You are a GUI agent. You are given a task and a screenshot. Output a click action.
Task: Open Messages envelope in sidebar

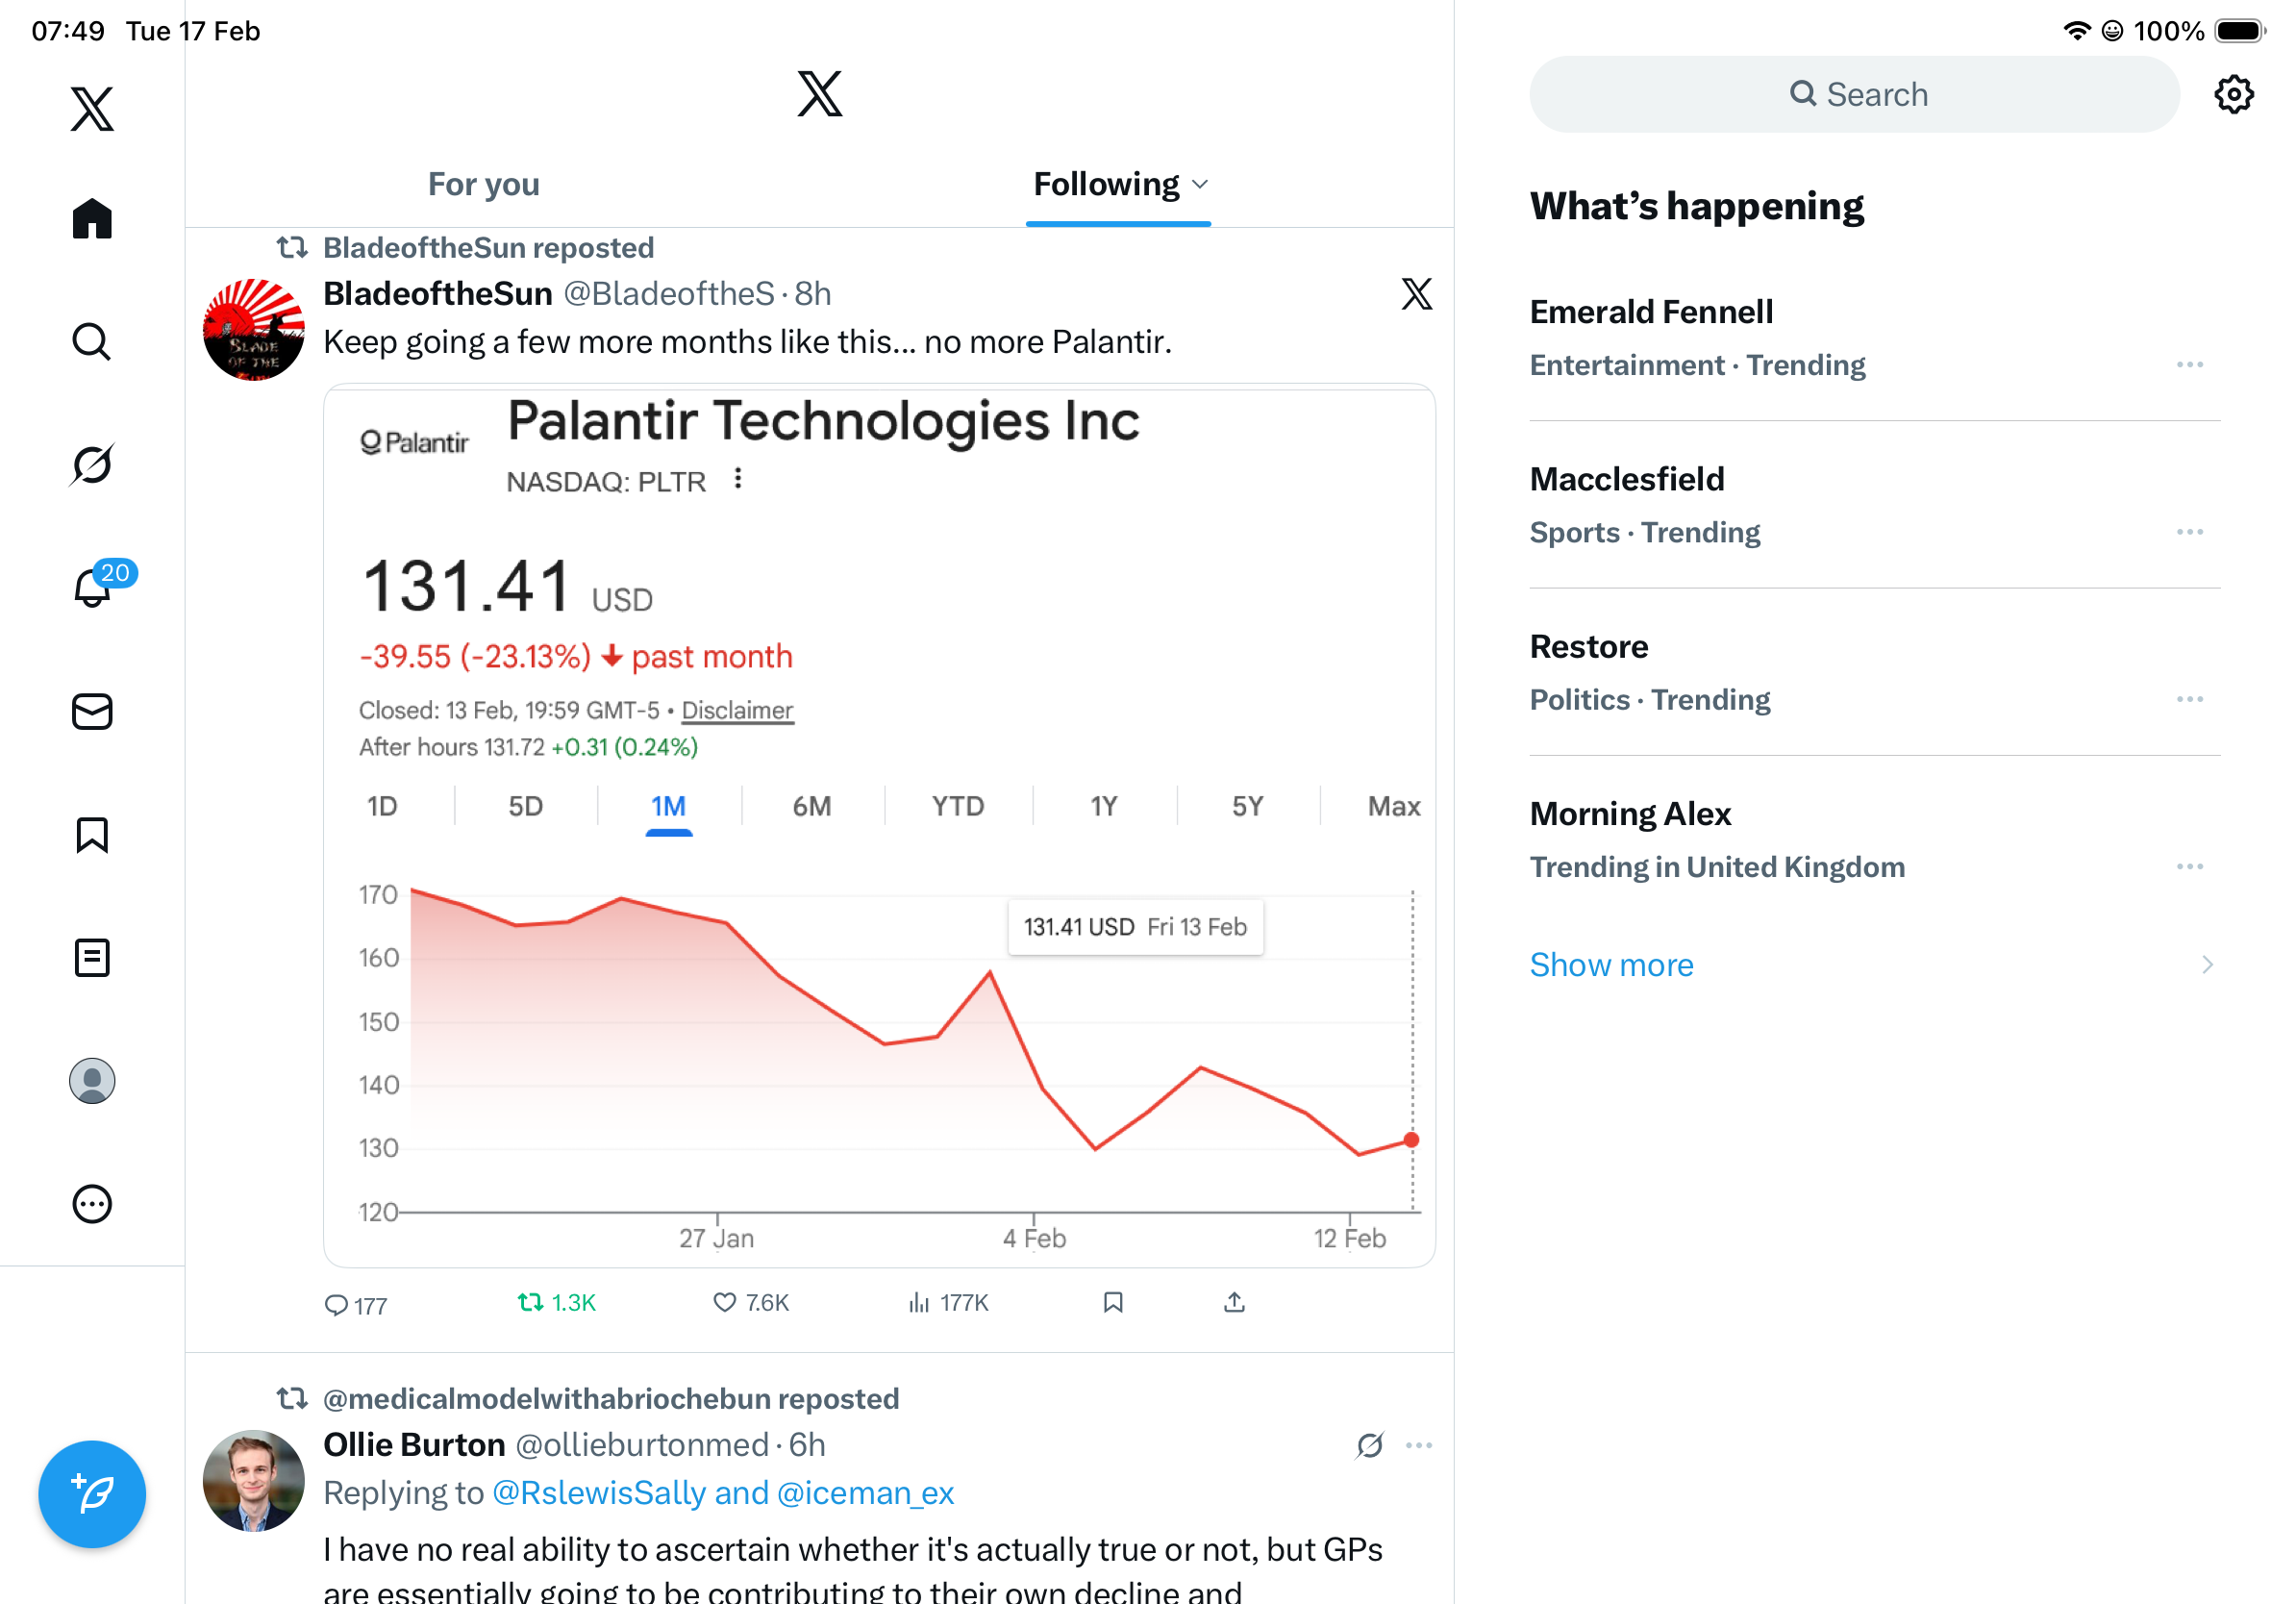click(92, 712)
